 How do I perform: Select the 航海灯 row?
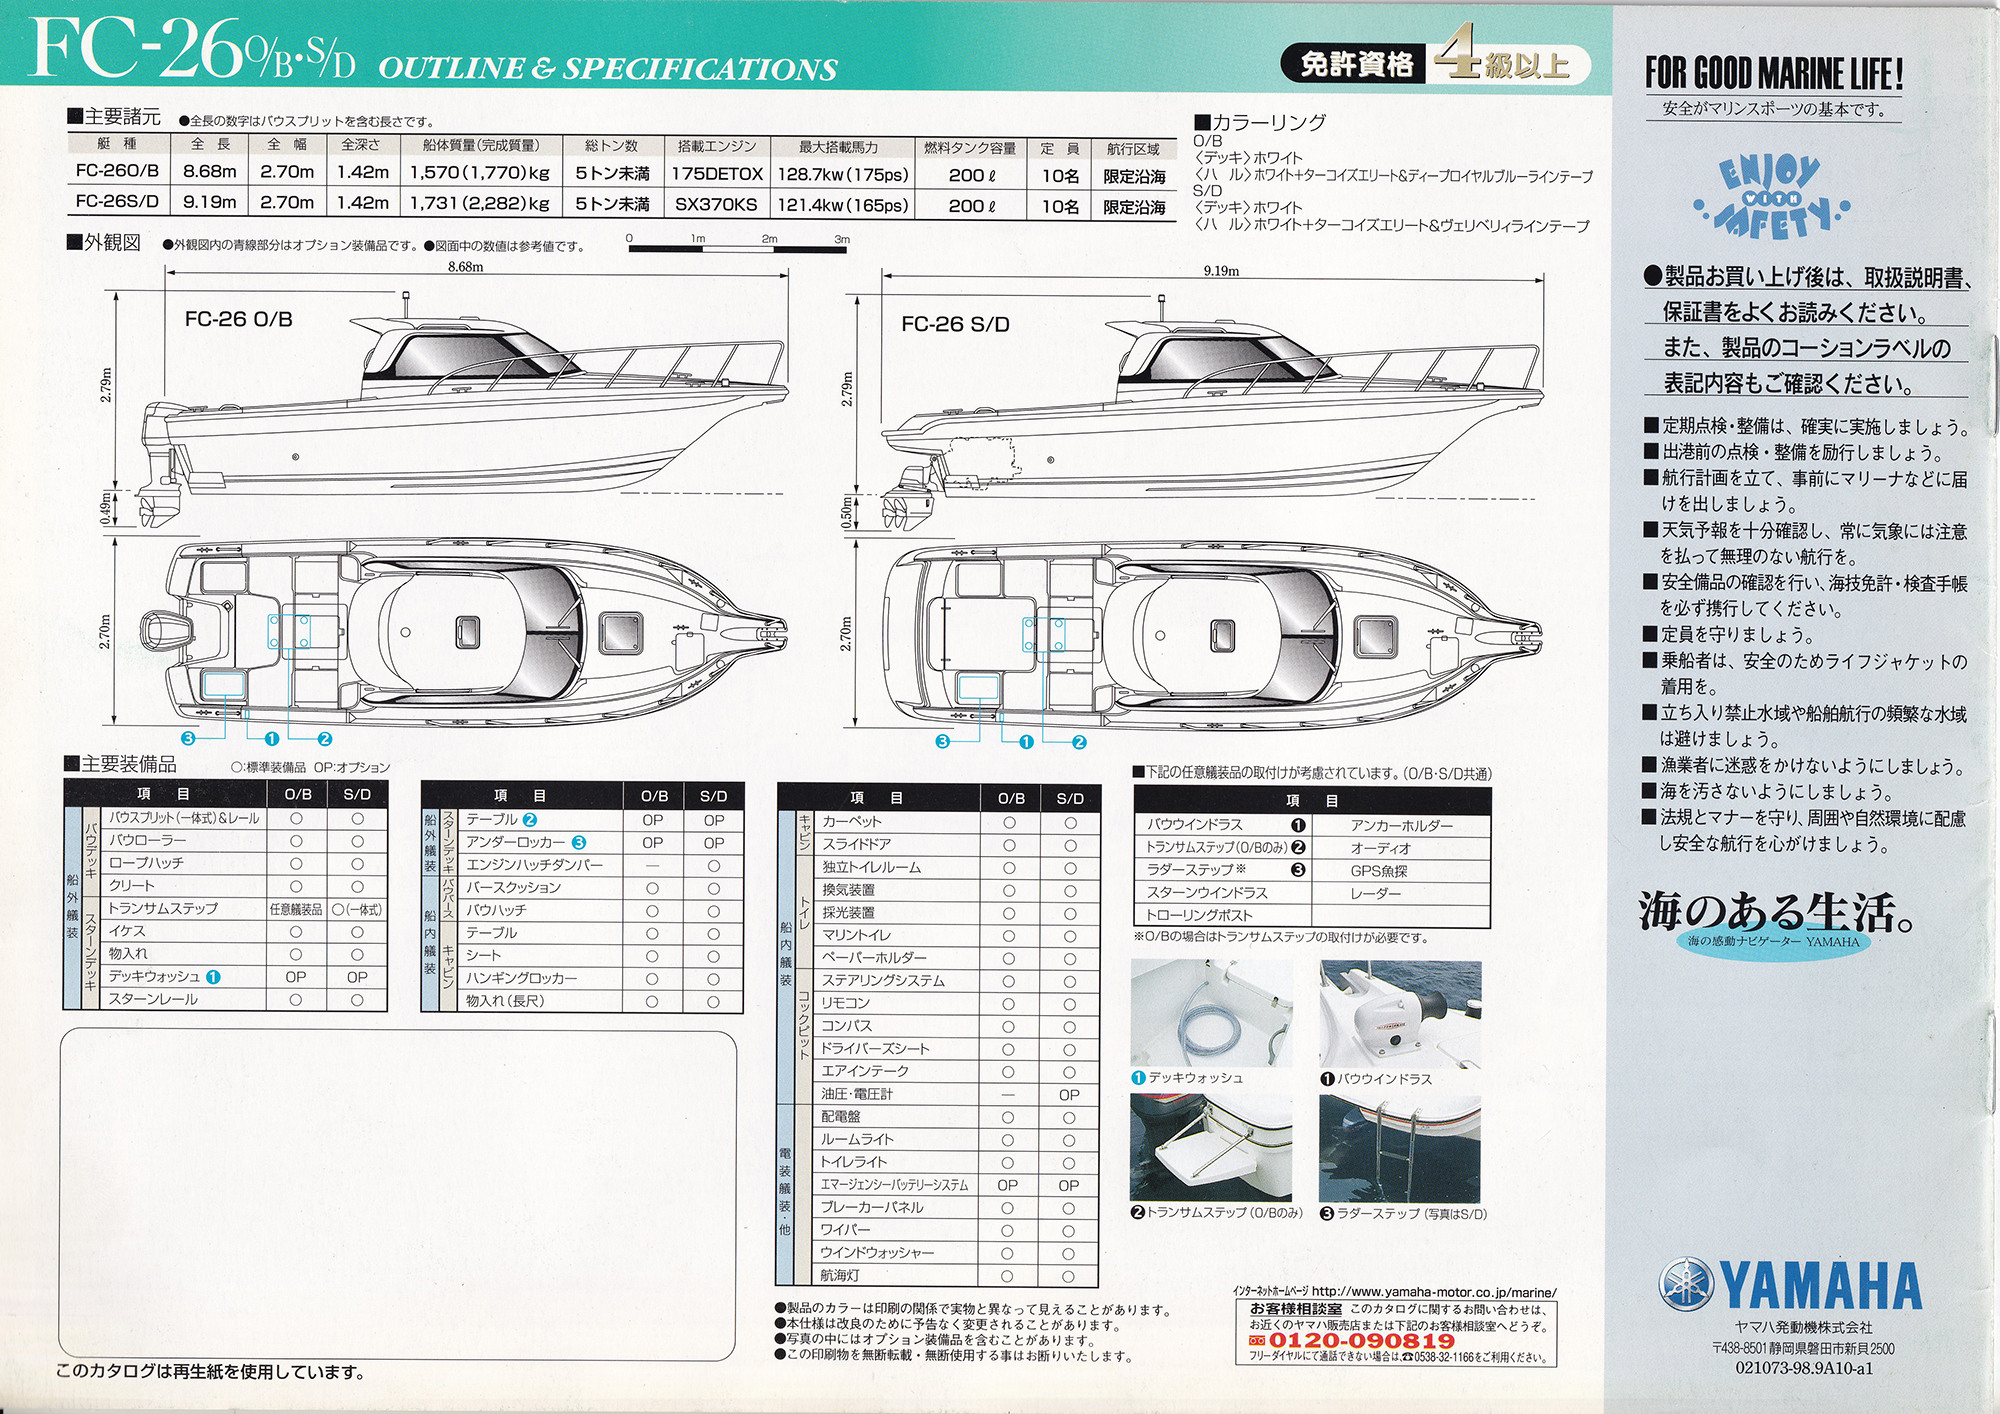(x=955, y=1276)
